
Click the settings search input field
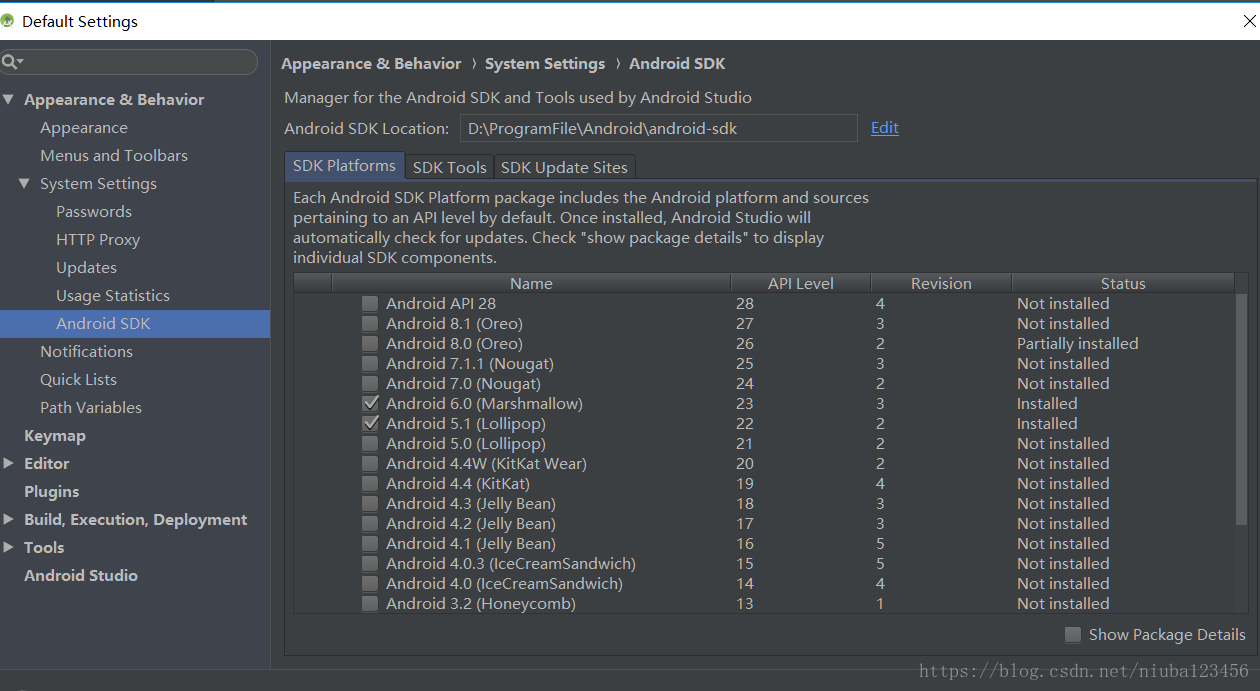[130, 62]
